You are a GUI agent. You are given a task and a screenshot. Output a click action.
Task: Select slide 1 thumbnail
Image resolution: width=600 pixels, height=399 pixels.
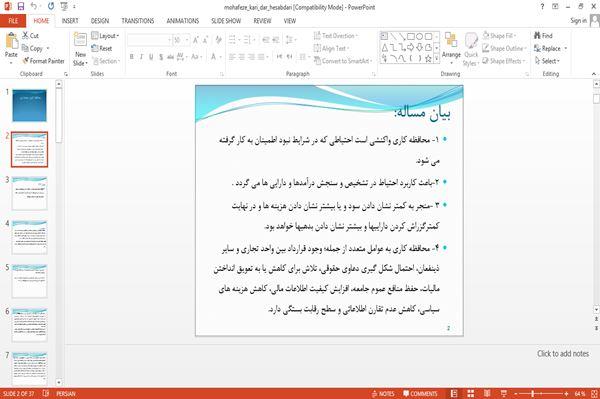[x=29, y=106]
